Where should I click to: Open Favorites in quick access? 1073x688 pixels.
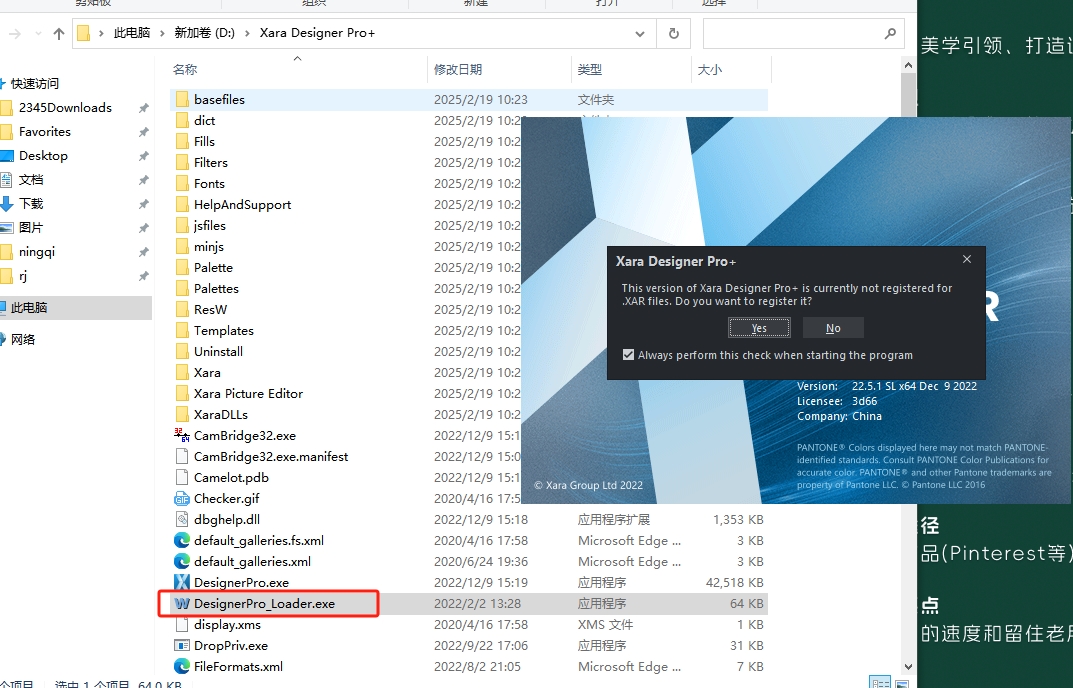tap(44, 131)
